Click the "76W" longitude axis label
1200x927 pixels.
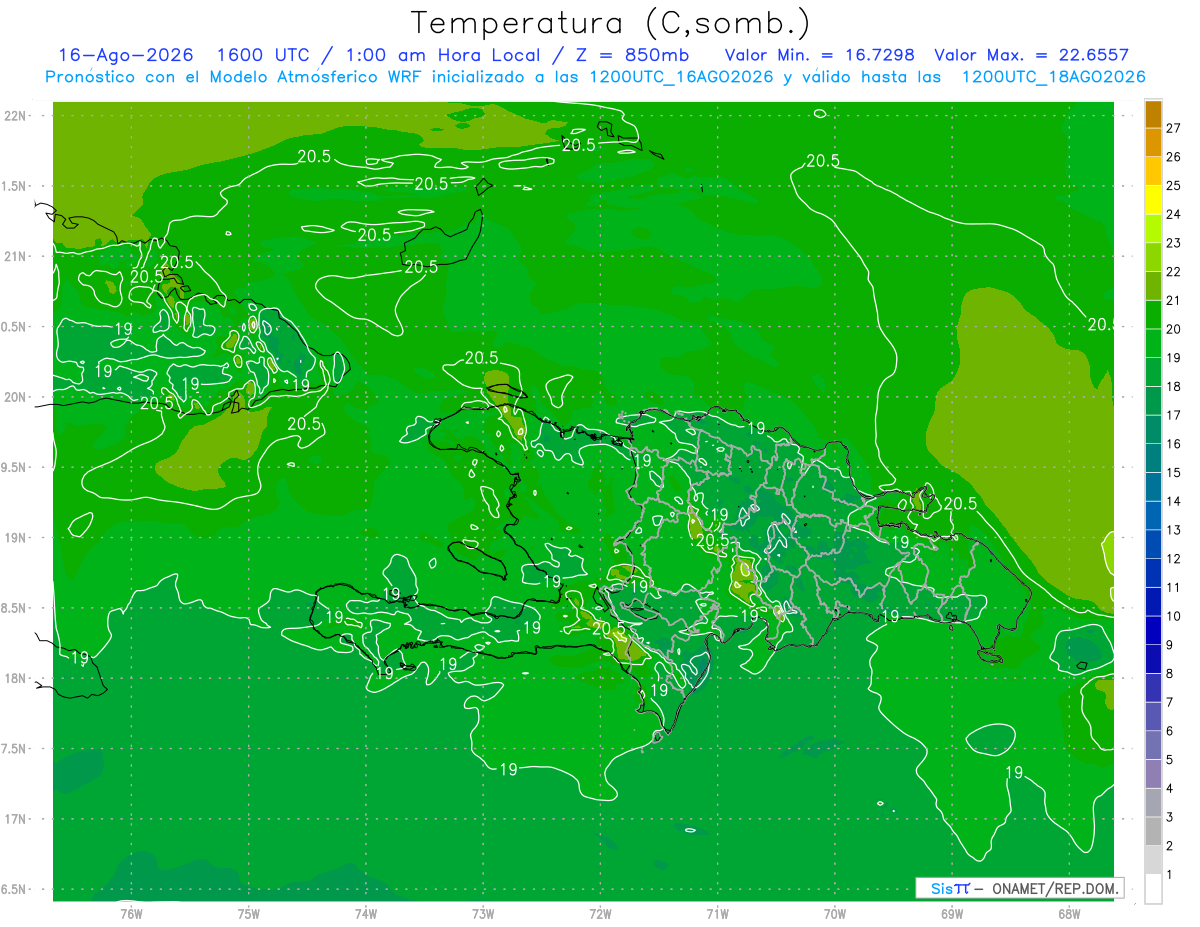(132, 913)
